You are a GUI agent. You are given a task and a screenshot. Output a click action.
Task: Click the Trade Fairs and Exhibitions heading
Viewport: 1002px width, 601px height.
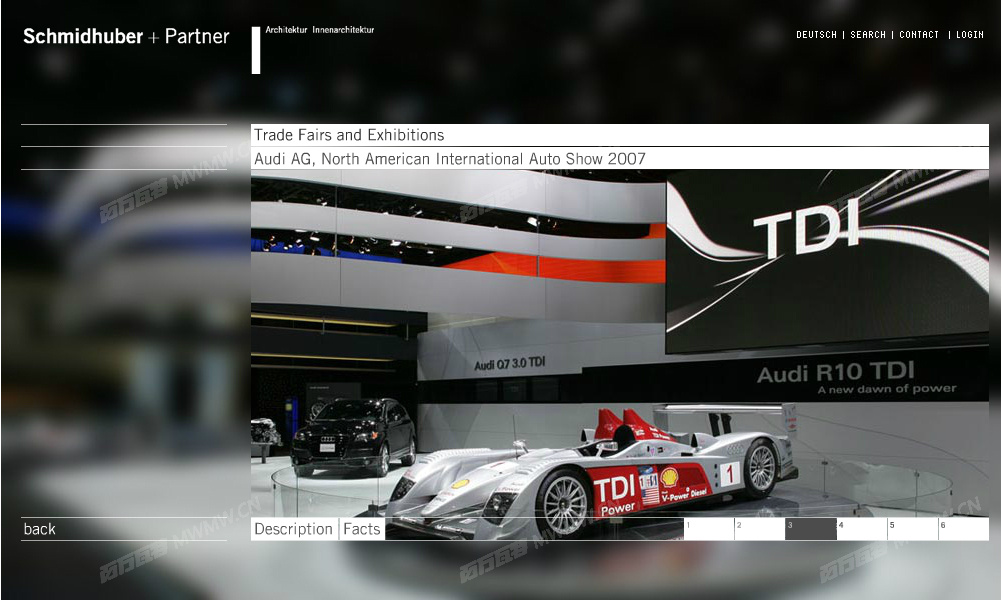(x=349, y=135)
